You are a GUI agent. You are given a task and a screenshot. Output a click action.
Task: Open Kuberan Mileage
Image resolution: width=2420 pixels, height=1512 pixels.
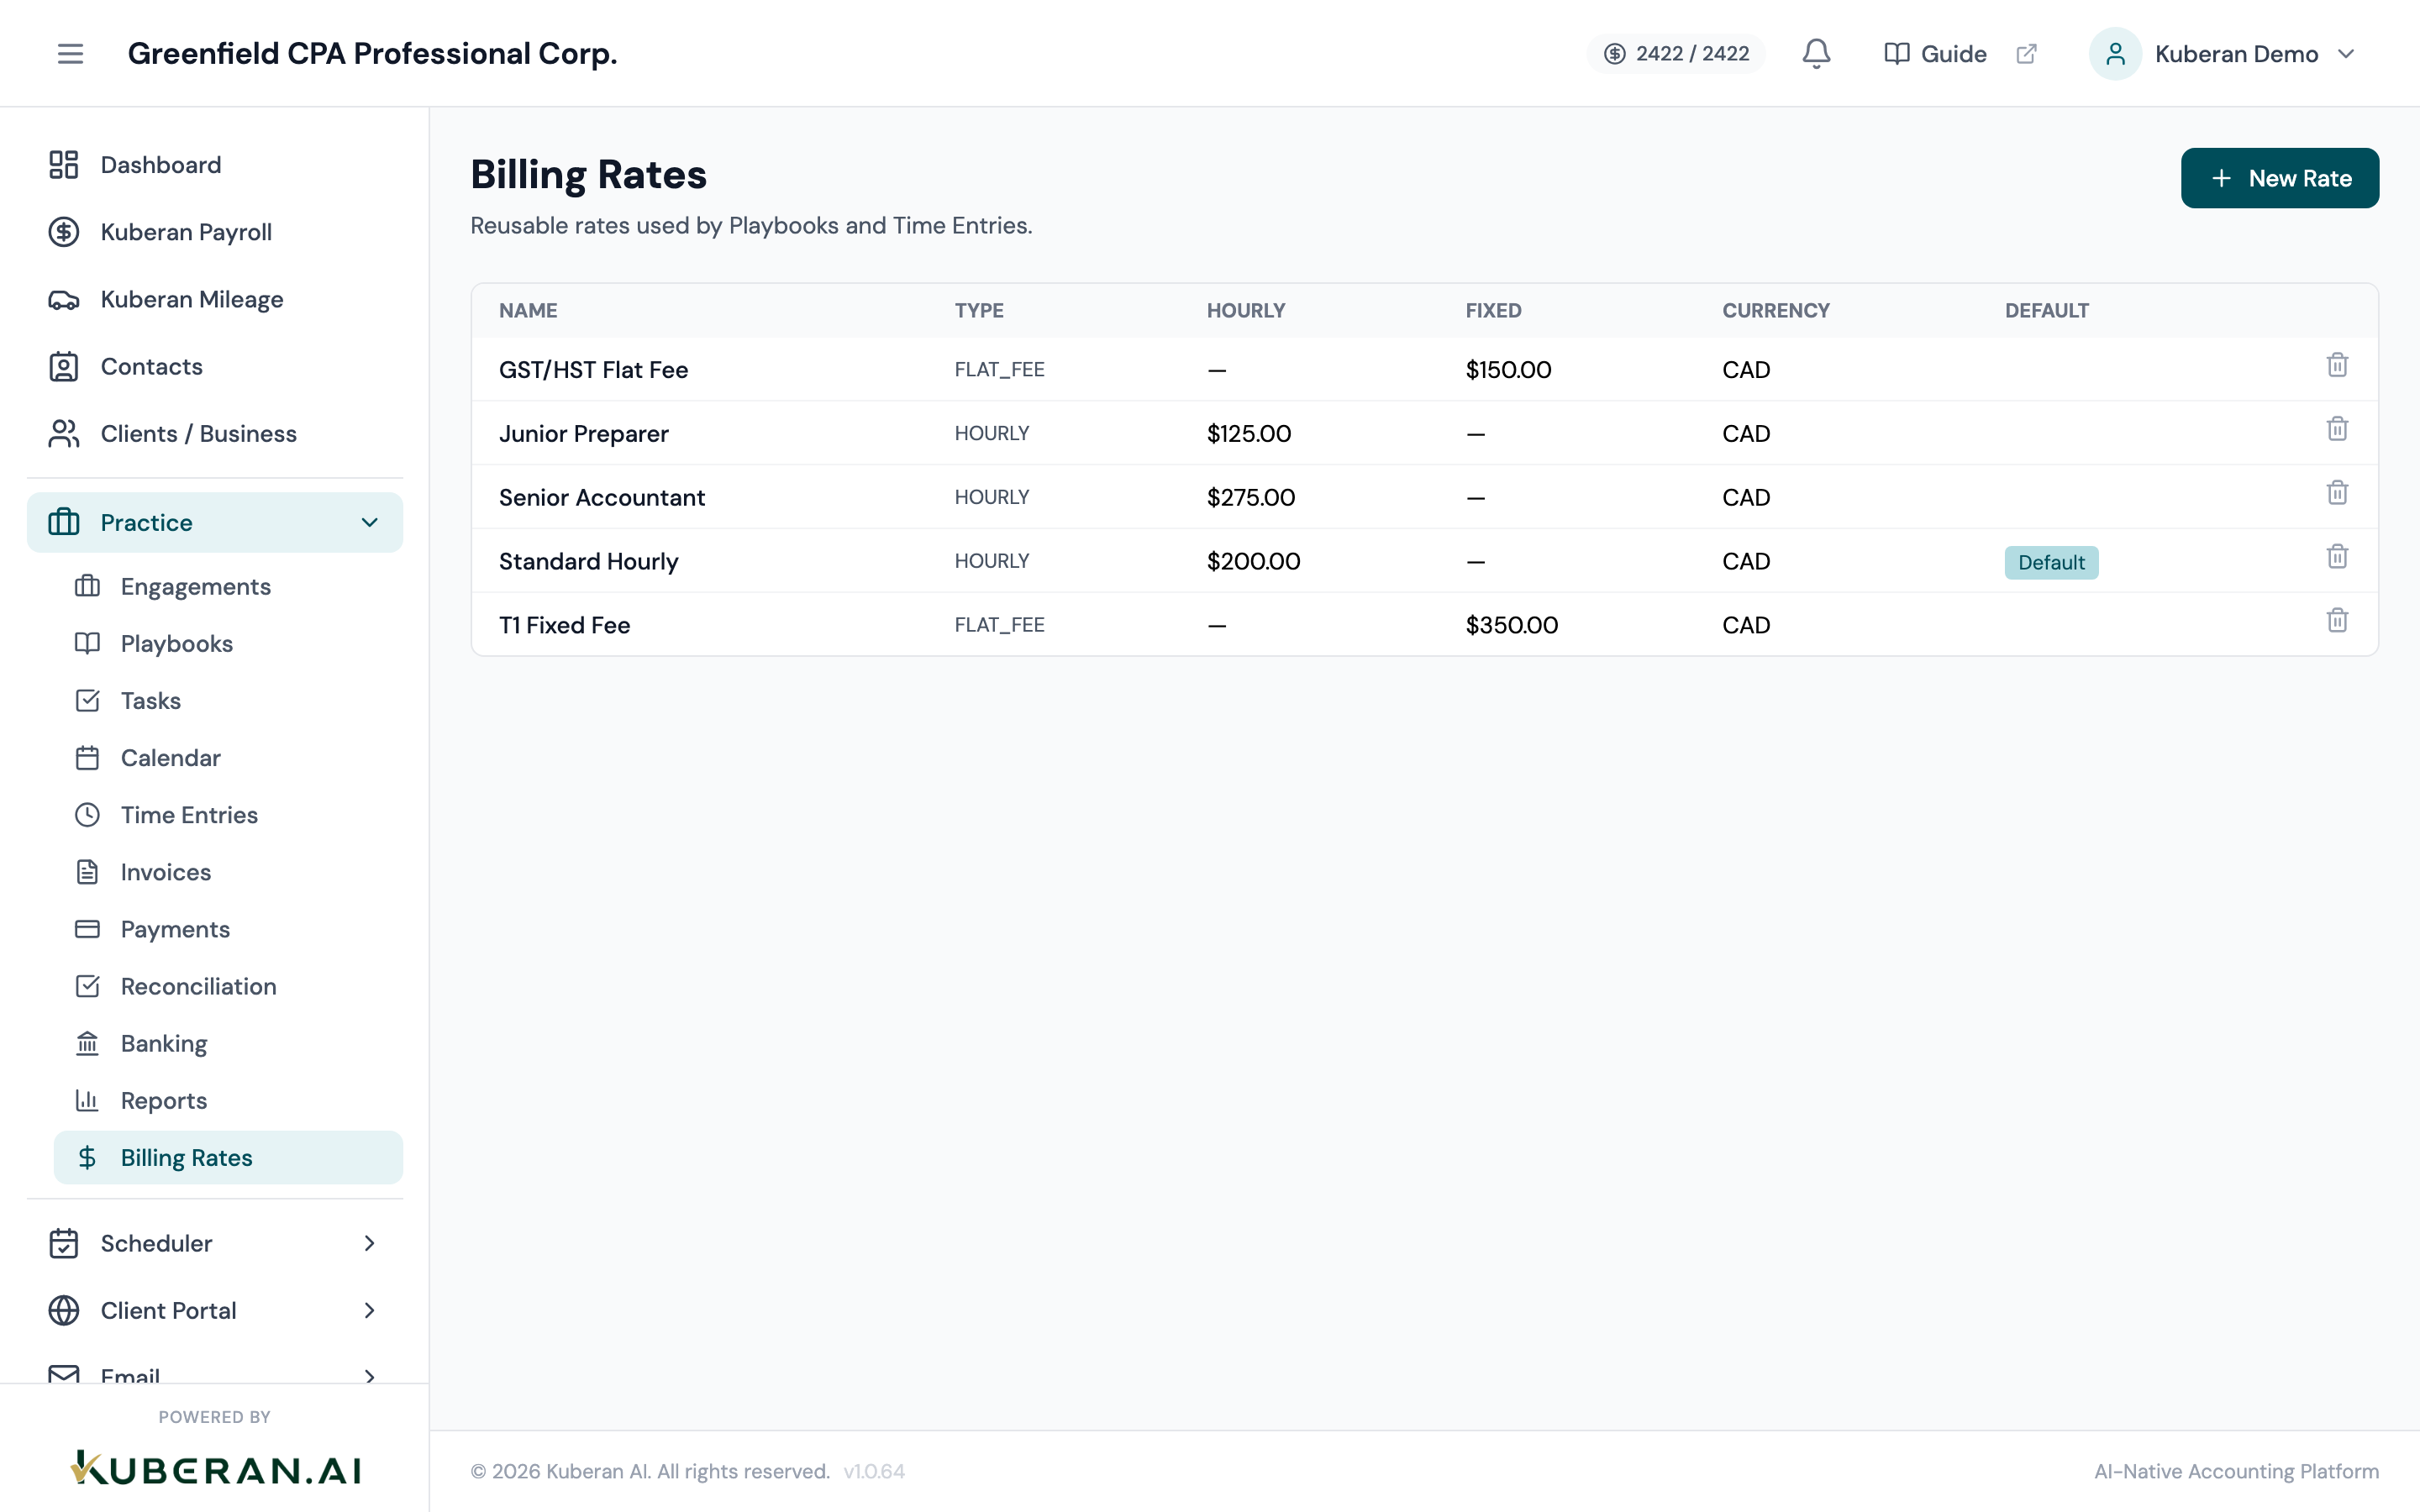[x=215, y=299]
